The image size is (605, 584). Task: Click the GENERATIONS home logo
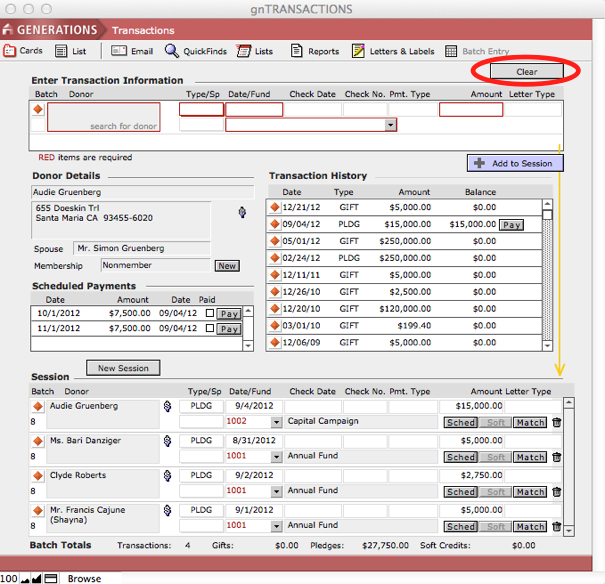click(52, 30)
